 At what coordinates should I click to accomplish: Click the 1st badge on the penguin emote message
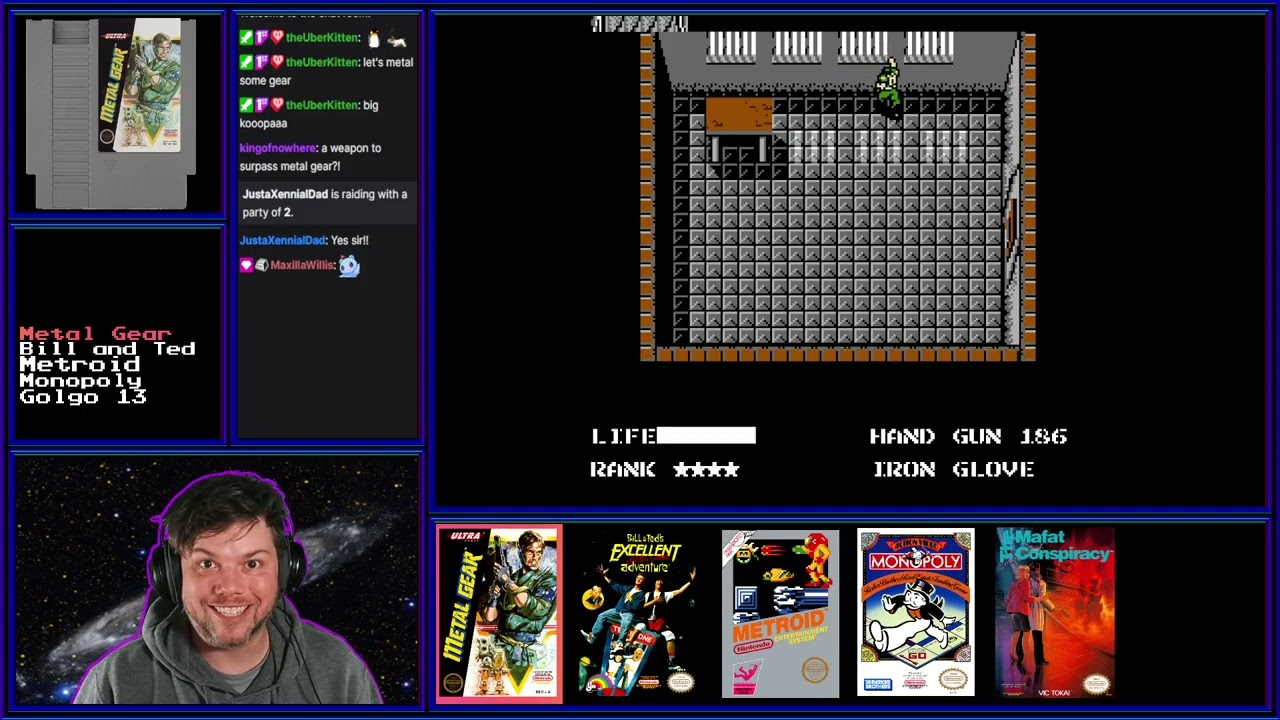[x=261, y=38]
